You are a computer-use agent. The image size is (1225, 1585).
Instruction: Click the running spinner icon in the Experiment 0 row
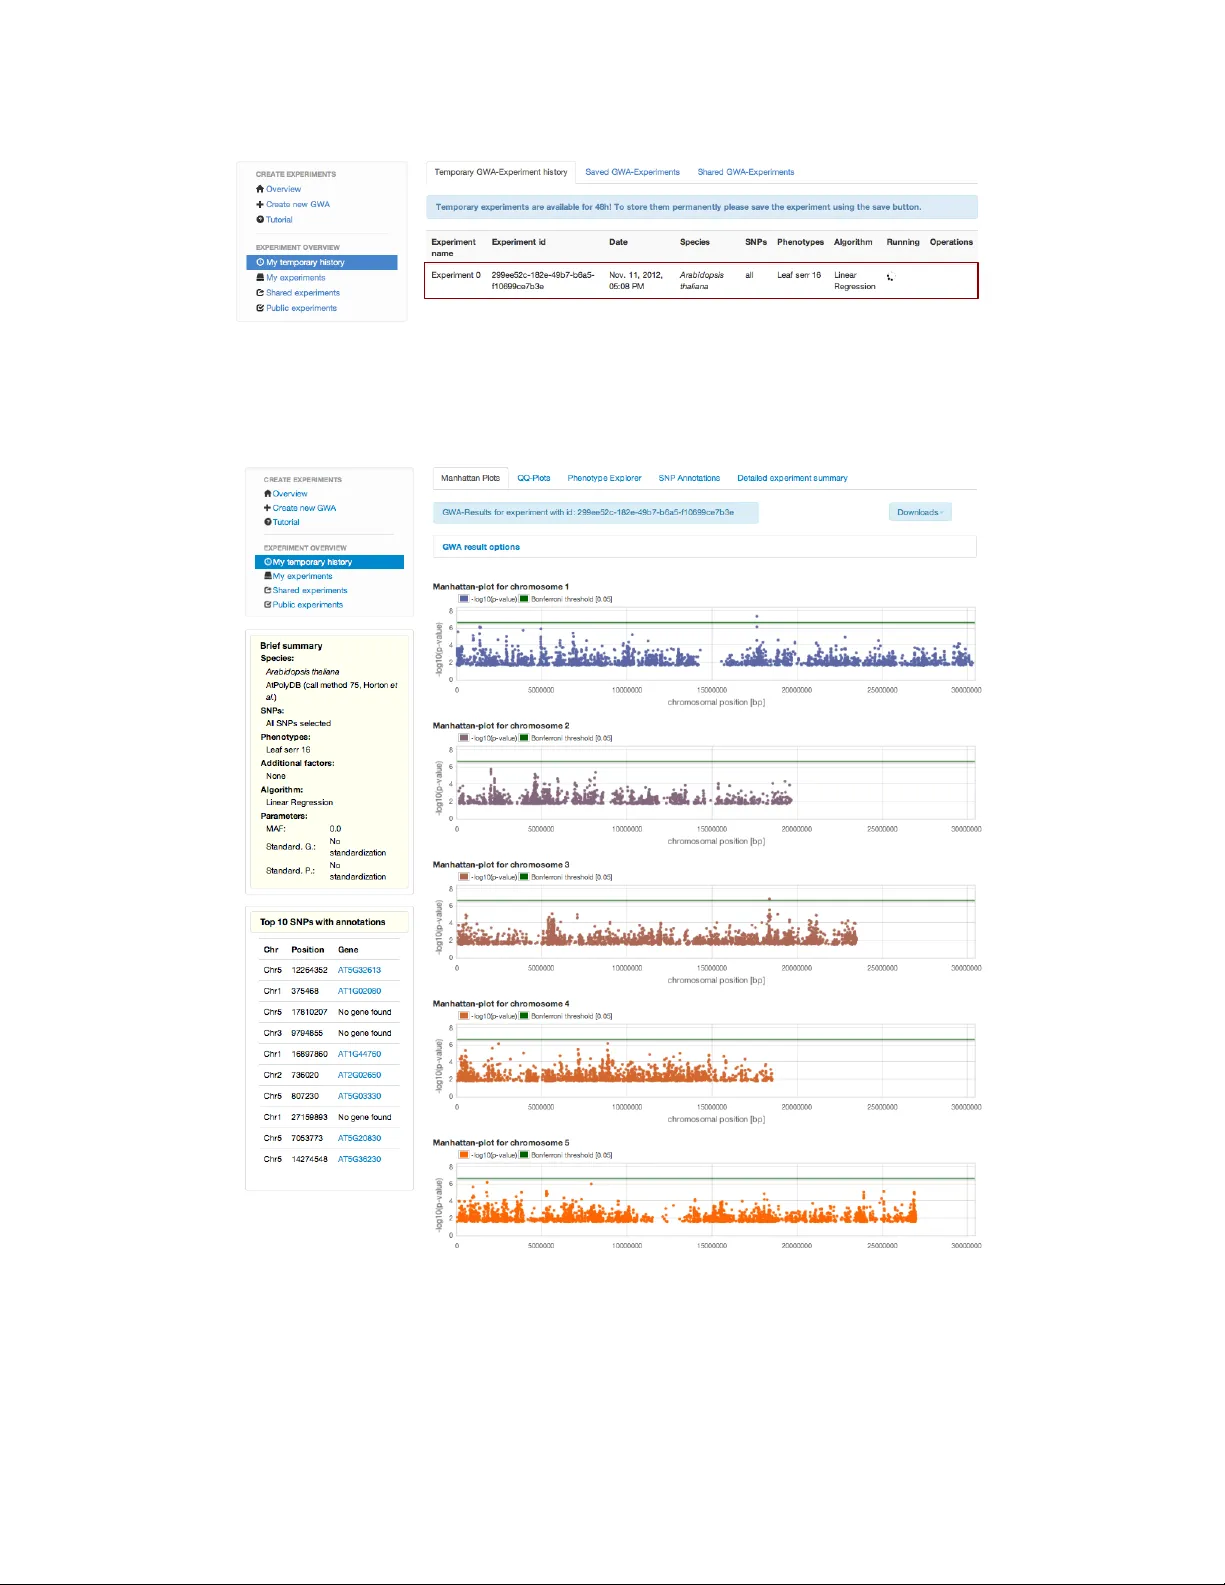(x=890, y=278)
